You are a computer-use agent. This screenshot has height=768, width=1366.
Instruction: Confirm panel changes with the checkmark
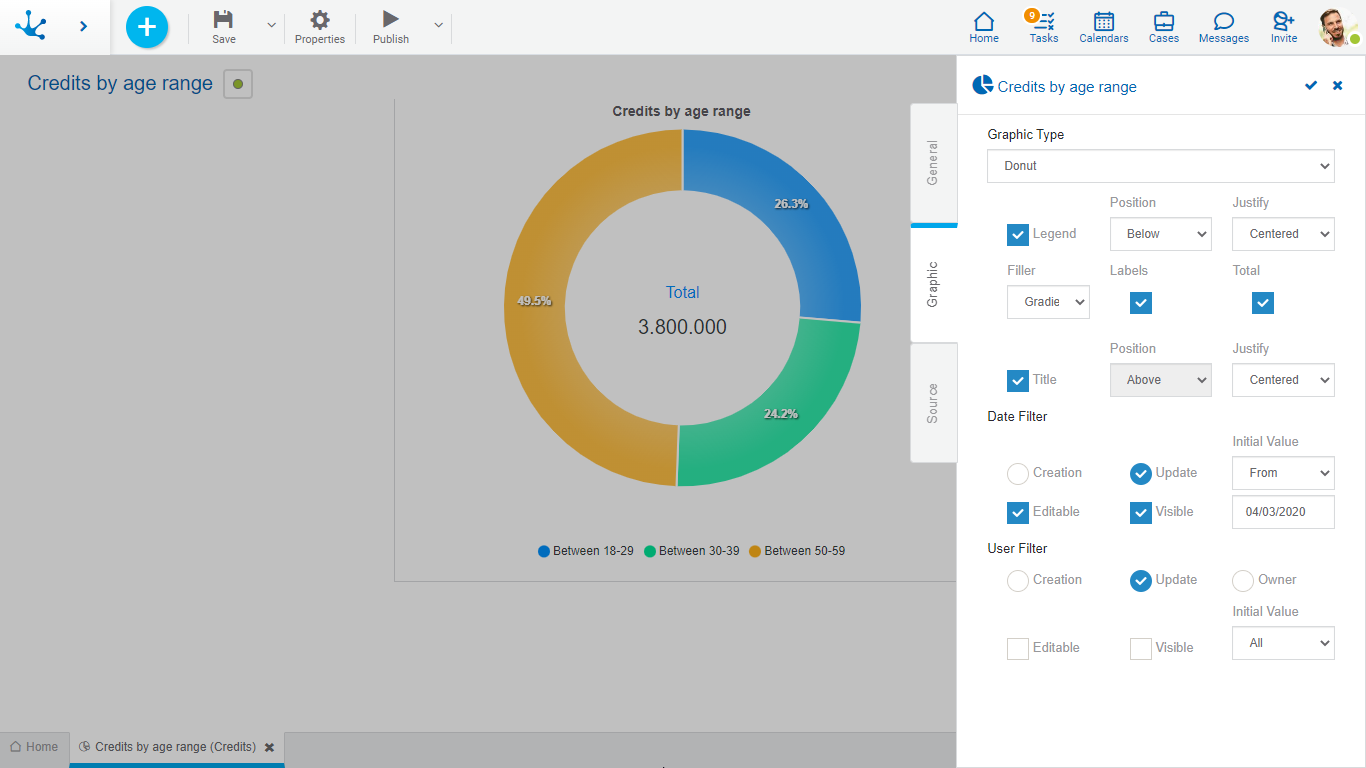[x=1311, y=86]
